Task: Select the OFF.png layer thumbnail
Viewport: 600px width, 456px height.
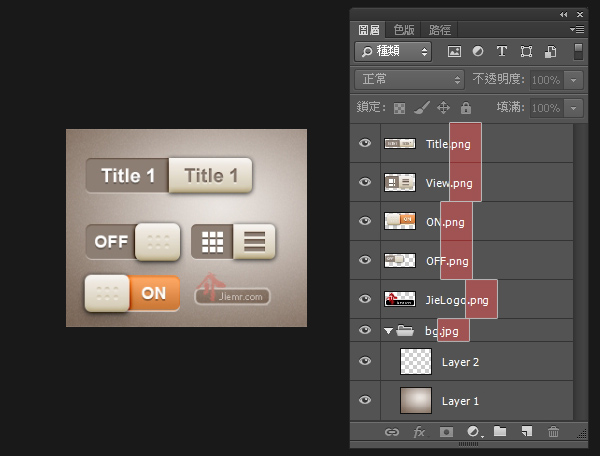Action: point(400,260)
